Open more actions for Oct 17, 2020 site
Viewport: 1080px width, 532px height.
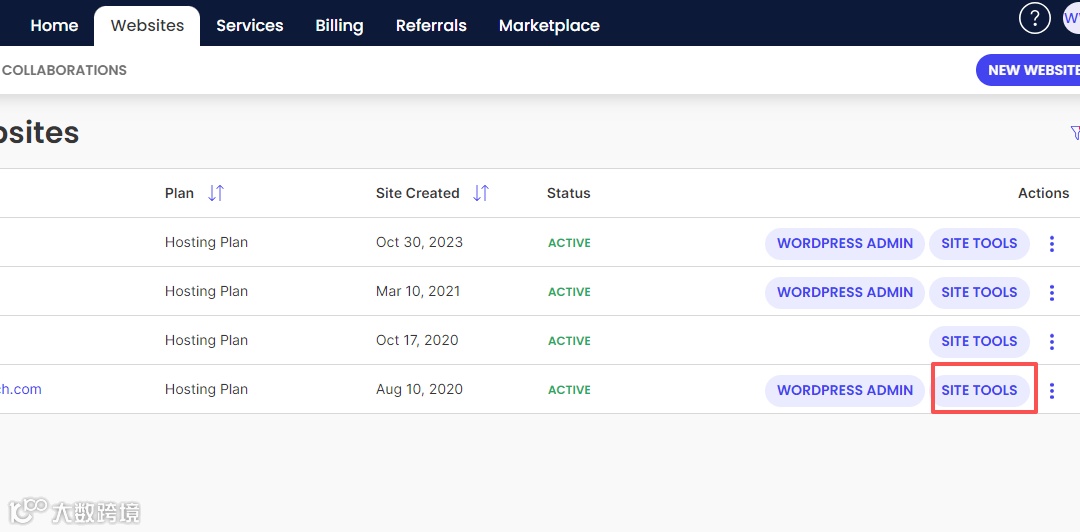[1051, 341]
